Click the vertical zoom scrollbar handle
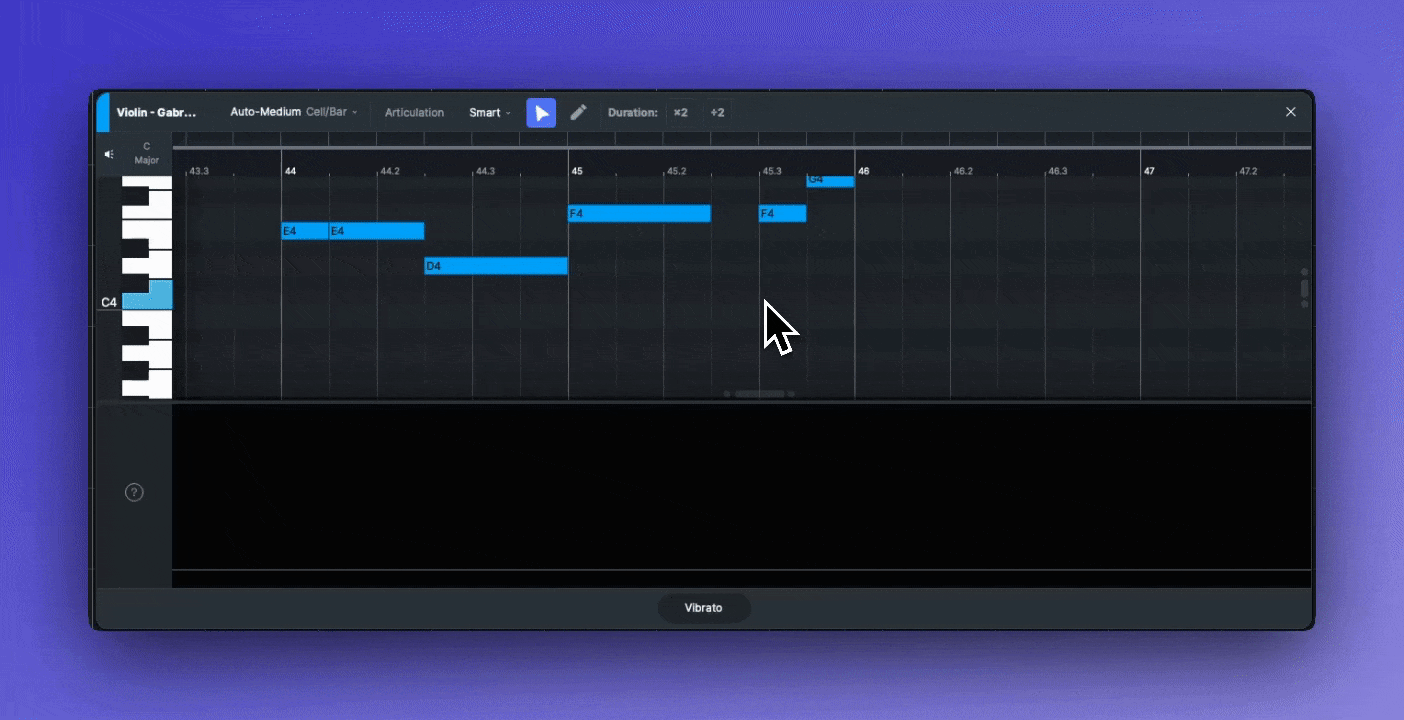1404x720 pixels. tap(1304, 288)
